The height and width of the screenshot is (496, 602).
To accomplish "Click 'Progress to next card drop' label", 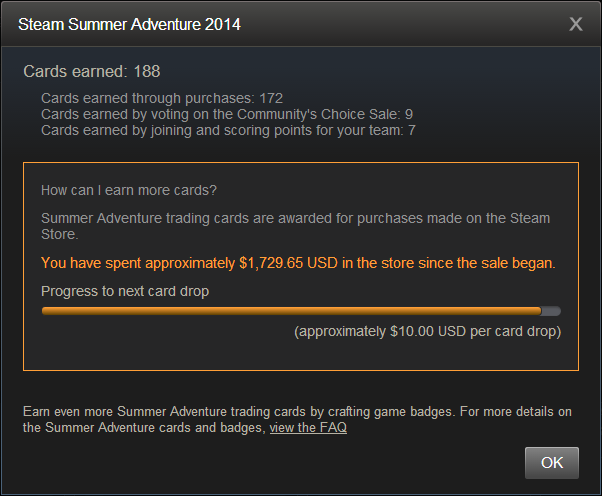I will point(125,291).
